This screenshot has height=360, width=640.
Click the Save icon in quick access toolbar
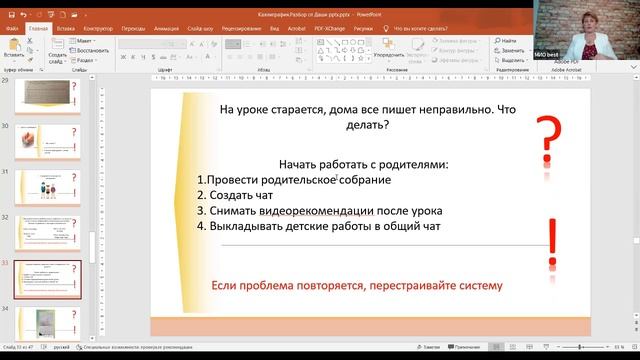click(11, 15)
